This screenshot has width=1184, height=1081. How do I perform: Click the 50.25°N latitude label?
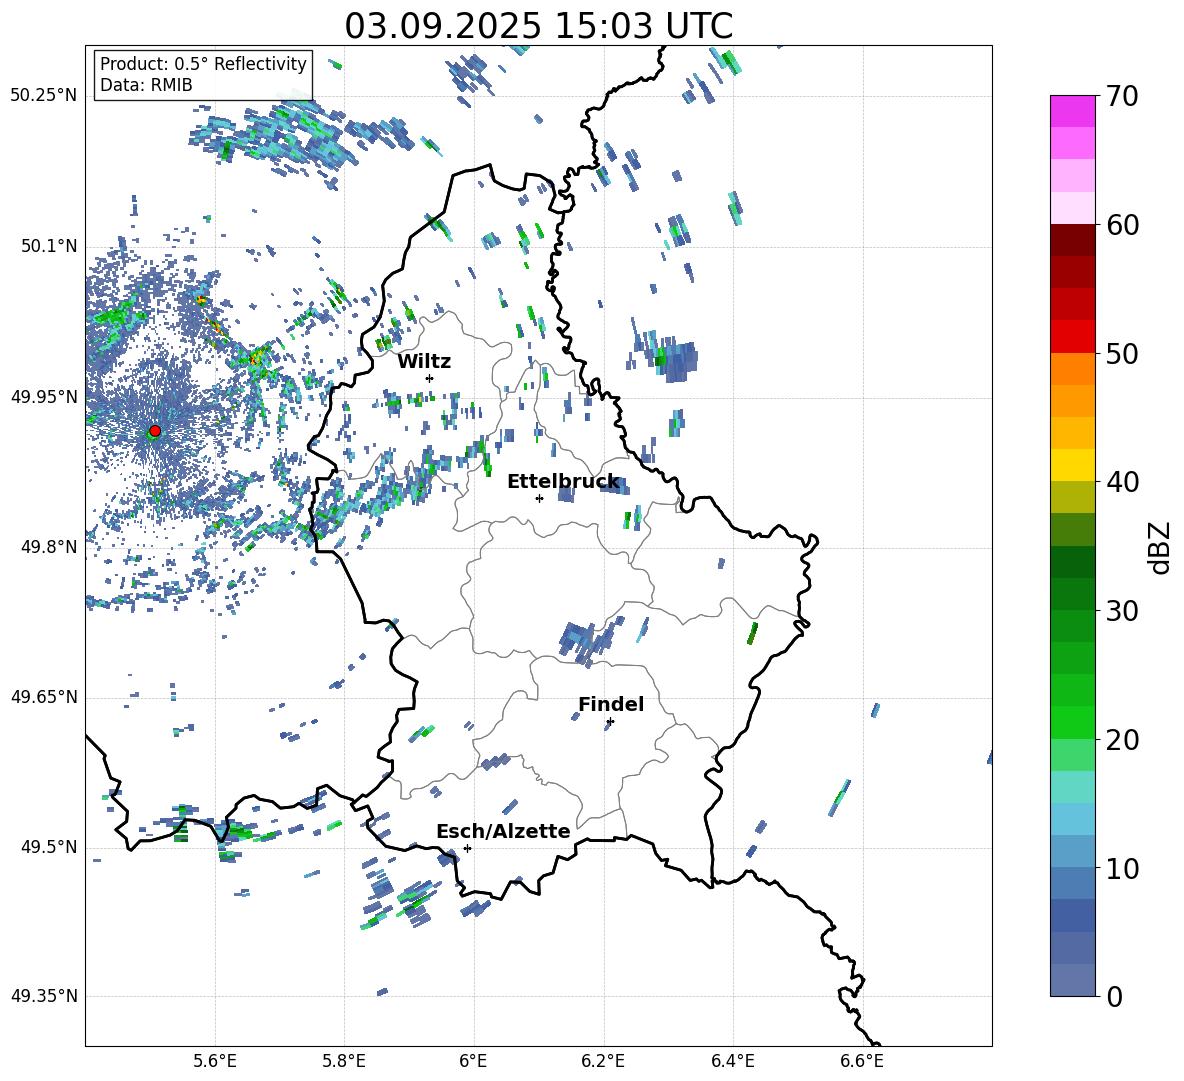[x=44, y=96]
